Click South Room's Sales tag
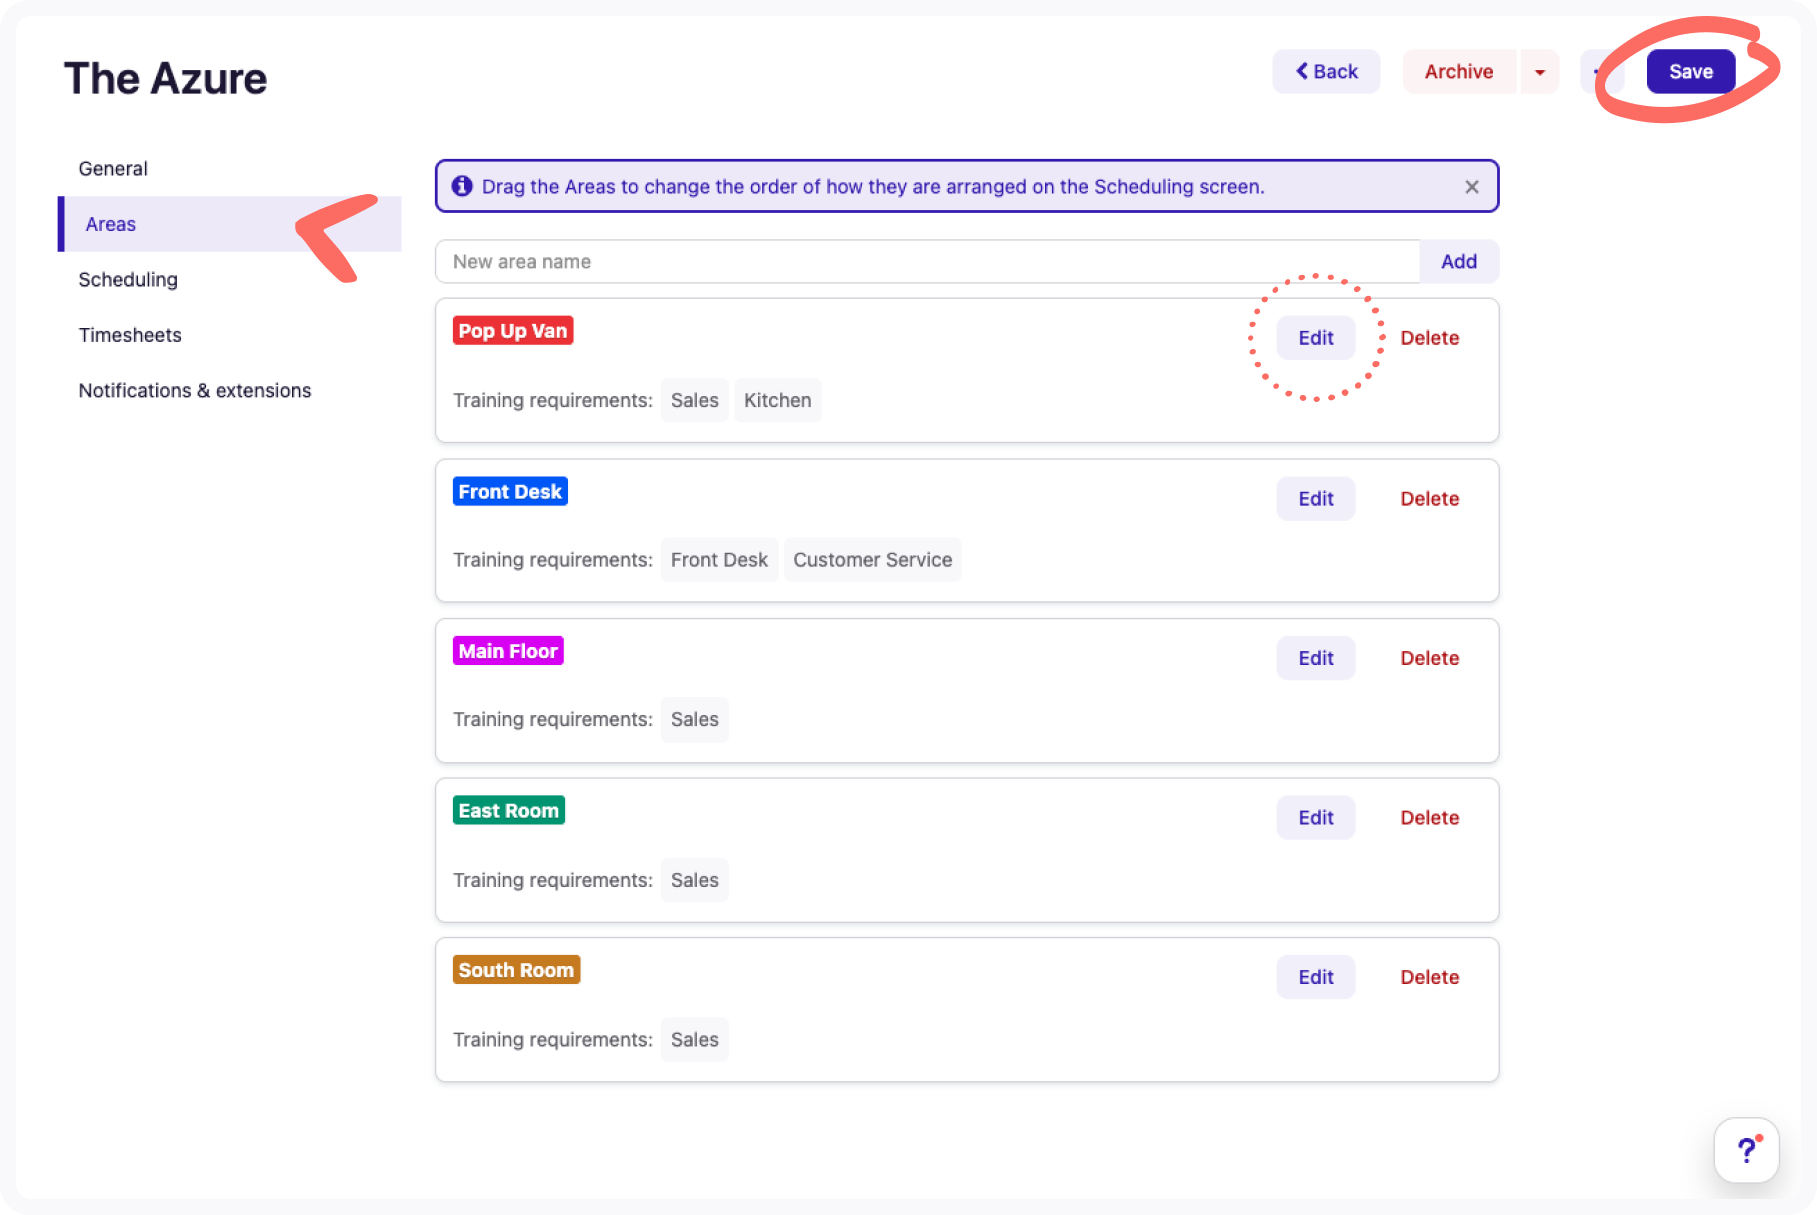 [x=694, y=1040]
